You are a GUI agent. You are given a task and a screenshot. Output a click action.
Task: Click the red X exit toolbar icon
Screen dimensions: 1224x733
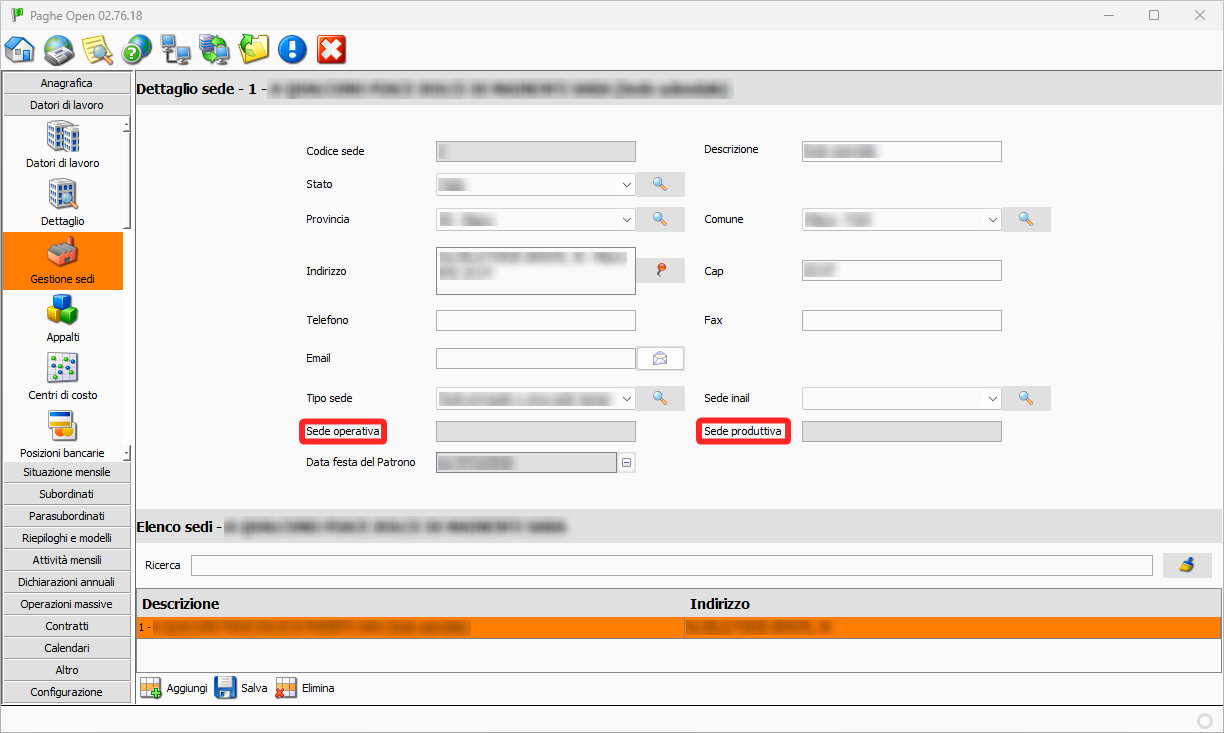click(x=331, y=49)
